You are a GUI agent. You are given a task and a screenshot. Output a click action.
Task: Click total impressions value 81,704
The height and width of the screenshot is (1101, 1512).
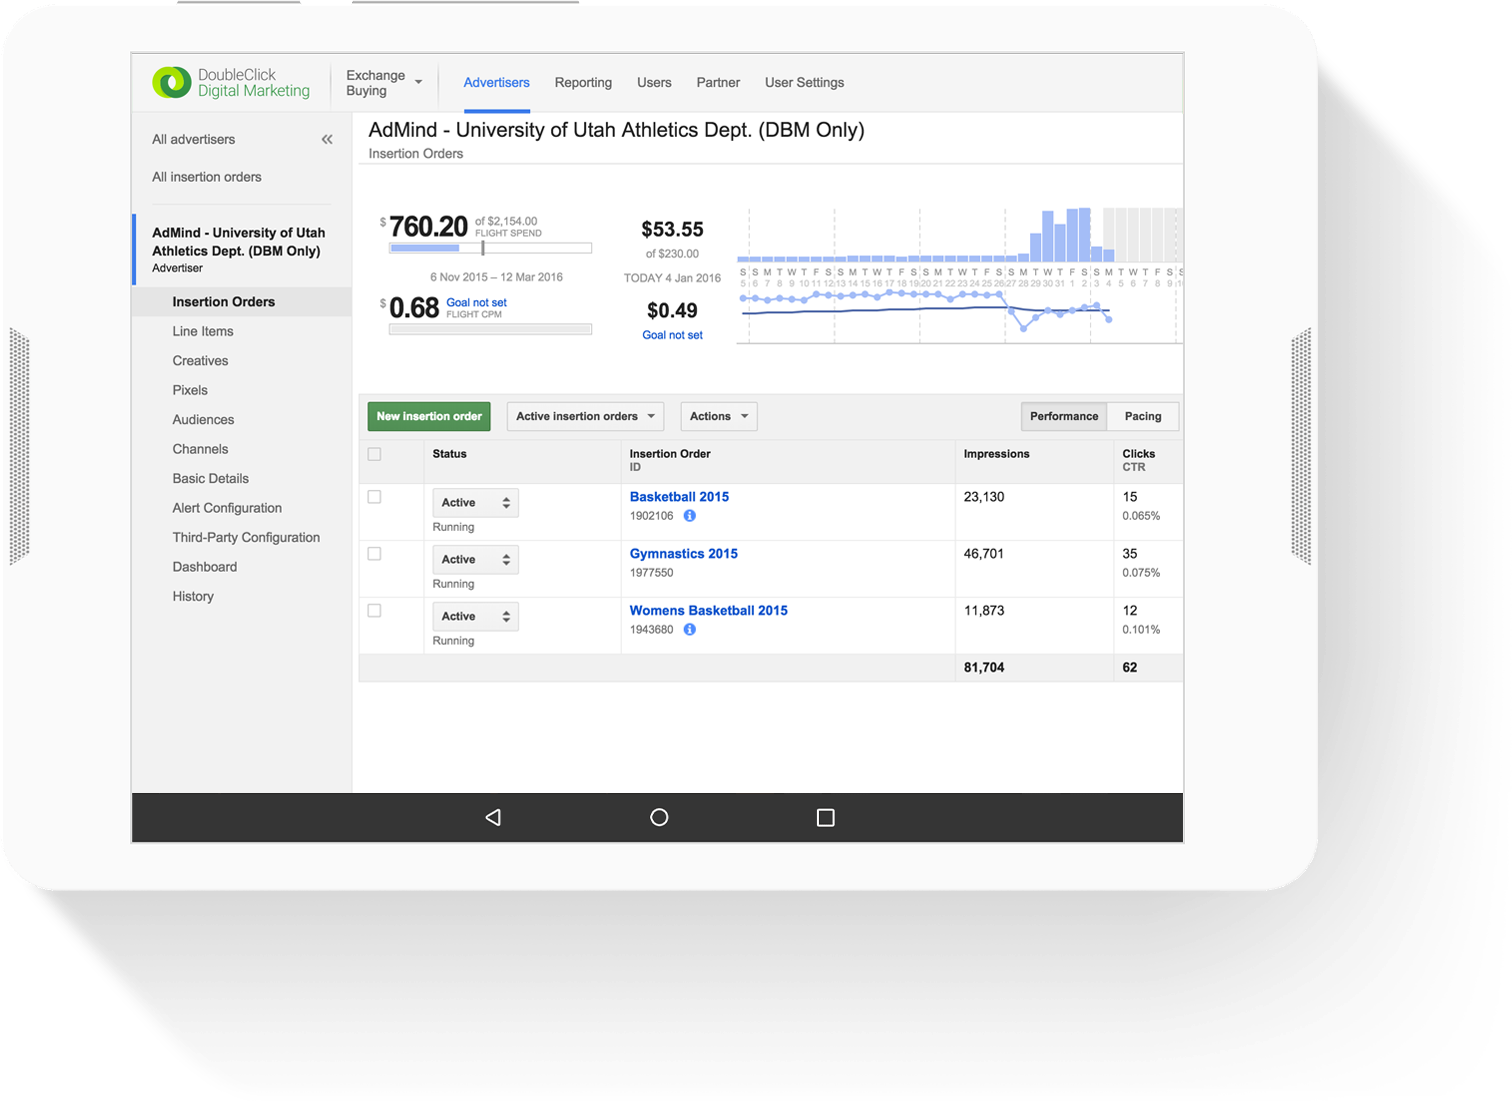[x=984, y=668]
